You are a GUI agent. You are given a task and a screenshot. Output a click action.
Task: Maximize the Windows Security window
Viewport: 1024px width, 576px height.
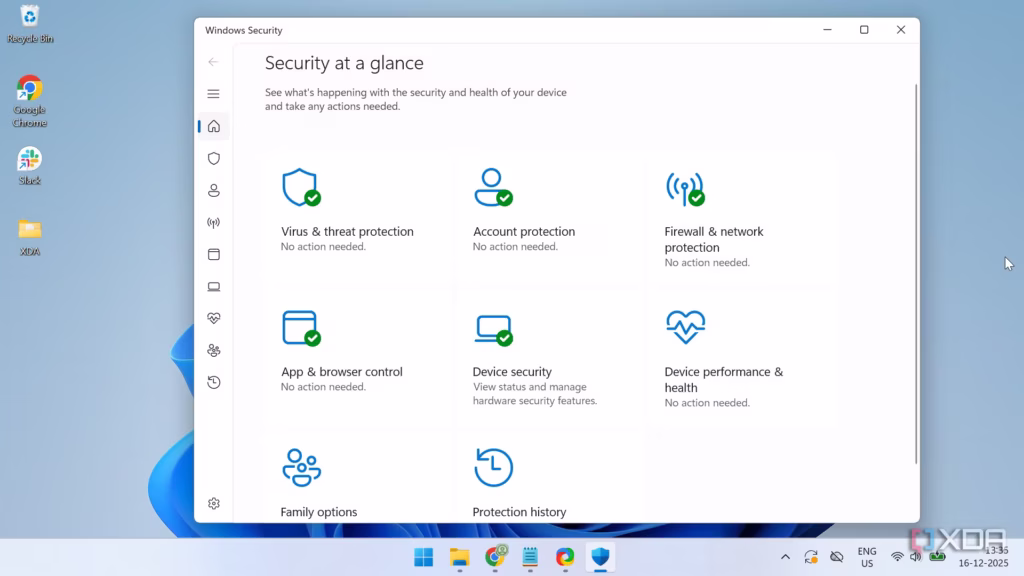tap(864, 30)
